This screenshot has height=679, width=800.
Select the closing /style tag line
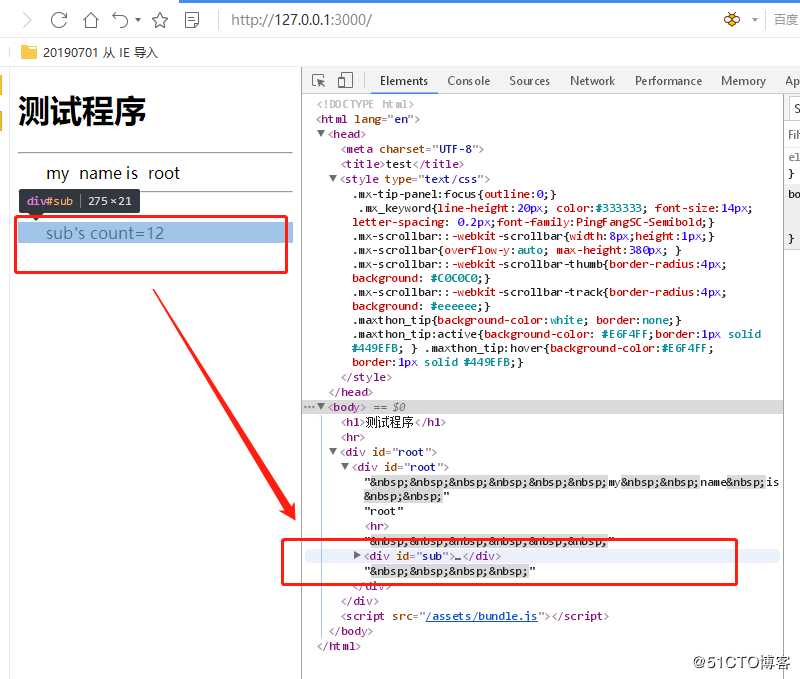[x=366, y=377]
